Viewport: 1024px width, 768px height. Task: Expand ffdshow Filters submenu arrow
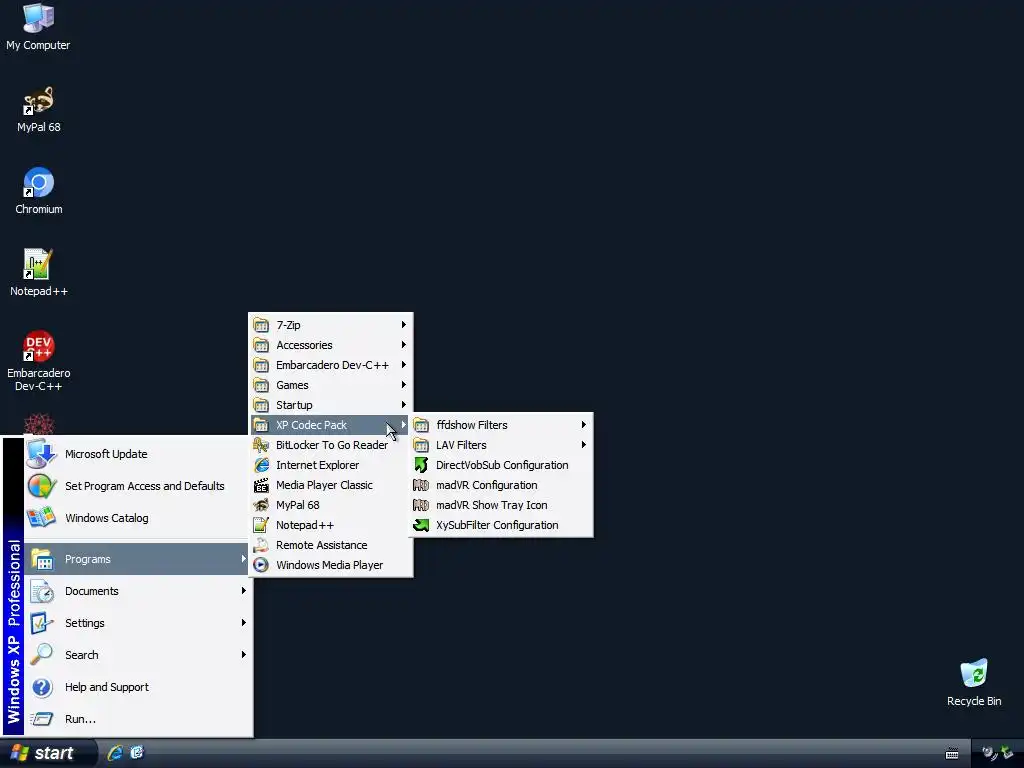pos(584,424)
